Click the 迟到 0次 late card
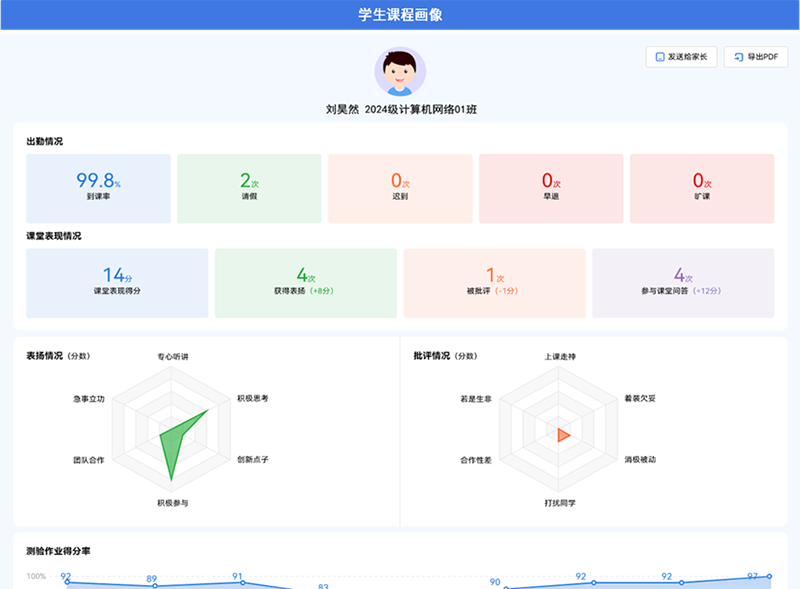Screen dimensions: 800x589 click(400, 188)
